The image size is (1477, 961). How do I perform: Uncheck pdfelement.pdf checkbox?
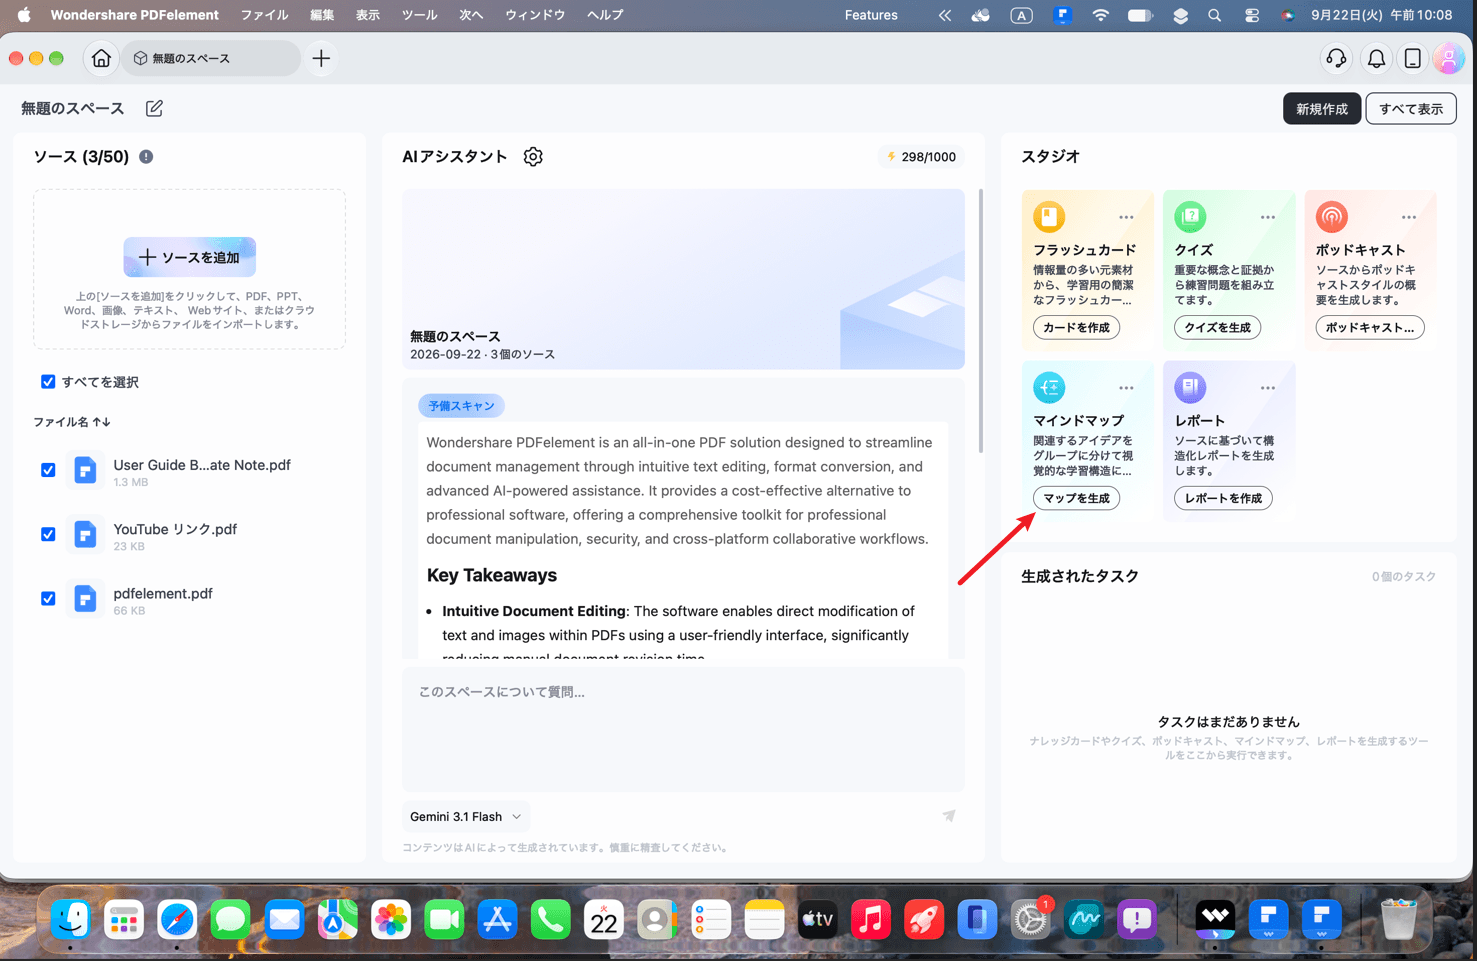coord(48,598)
